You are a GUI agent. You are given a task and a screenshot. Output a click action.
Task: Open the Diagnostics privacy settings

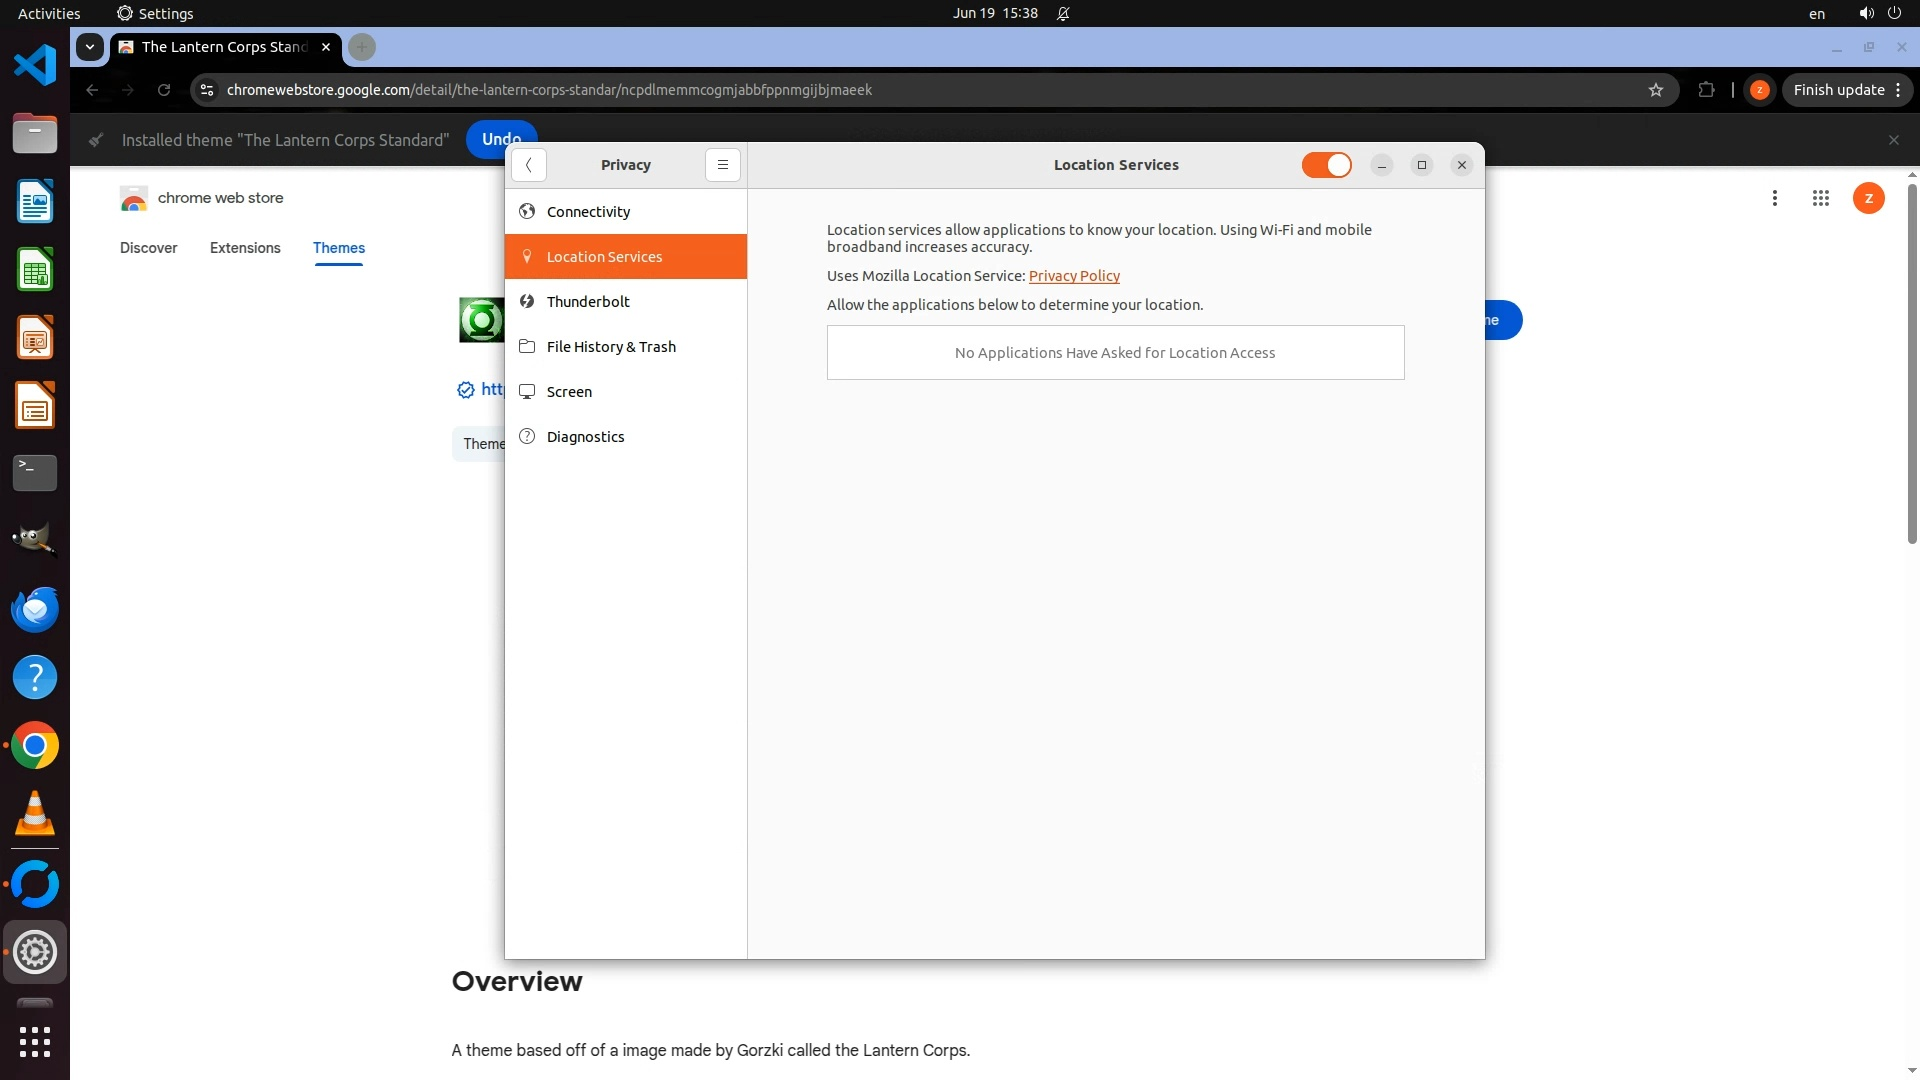click(585, 437)
